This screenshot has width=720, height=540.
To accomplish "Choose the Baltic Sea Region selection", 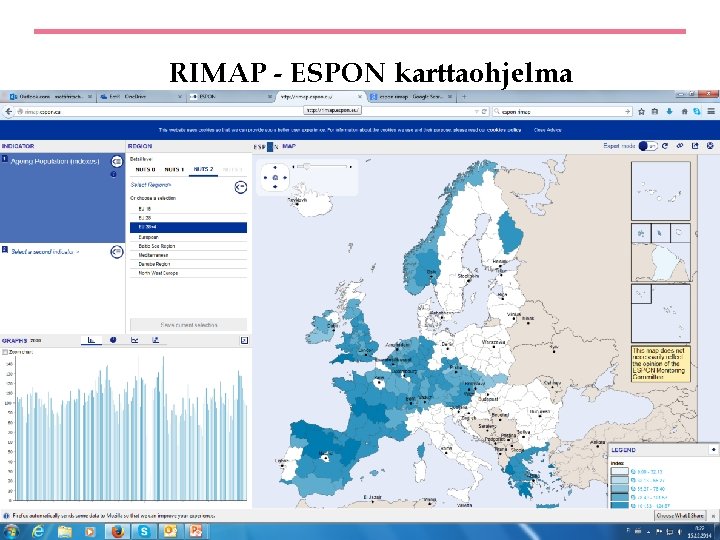I will pyautogui.click(x=188, y=246).
